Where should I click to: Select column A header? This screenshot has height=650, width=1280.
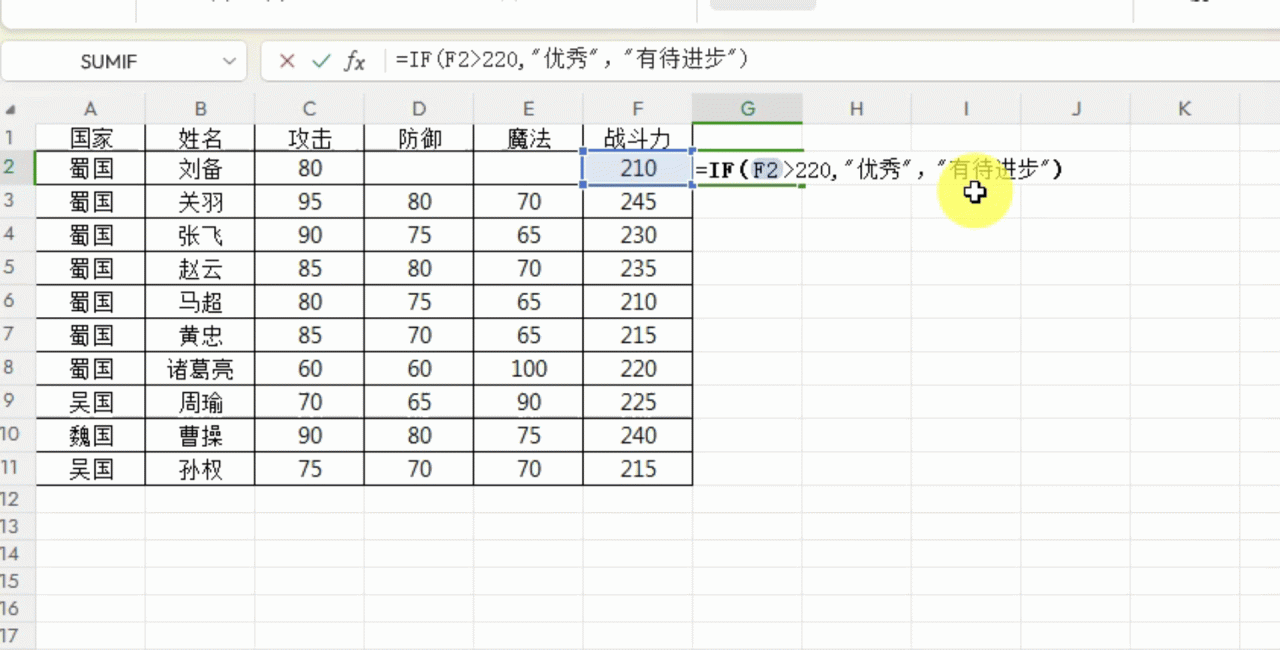point(90,109)
